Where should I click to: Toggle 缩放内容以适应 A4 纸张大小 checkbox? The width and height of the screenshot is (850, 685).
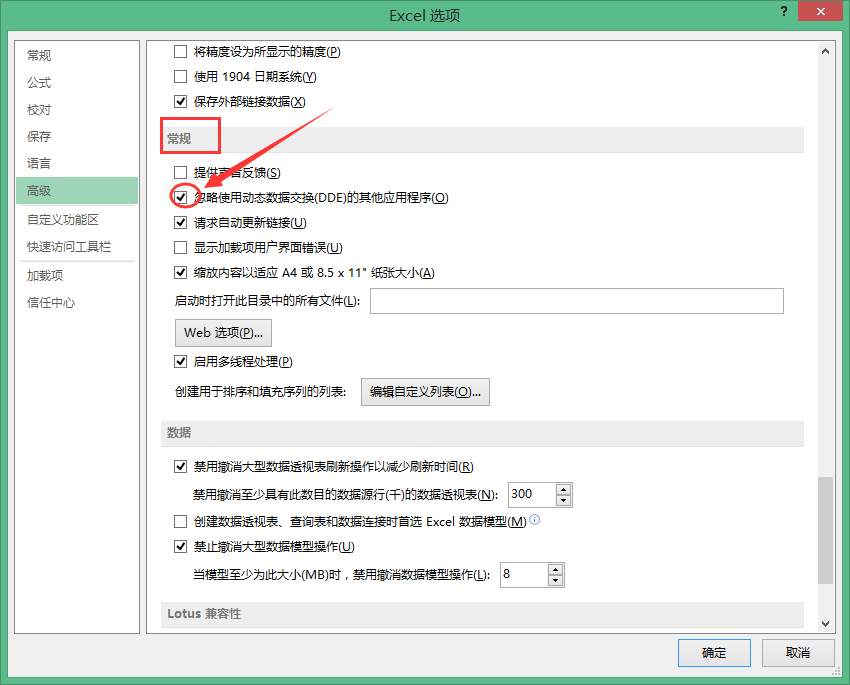pos(181,272)
